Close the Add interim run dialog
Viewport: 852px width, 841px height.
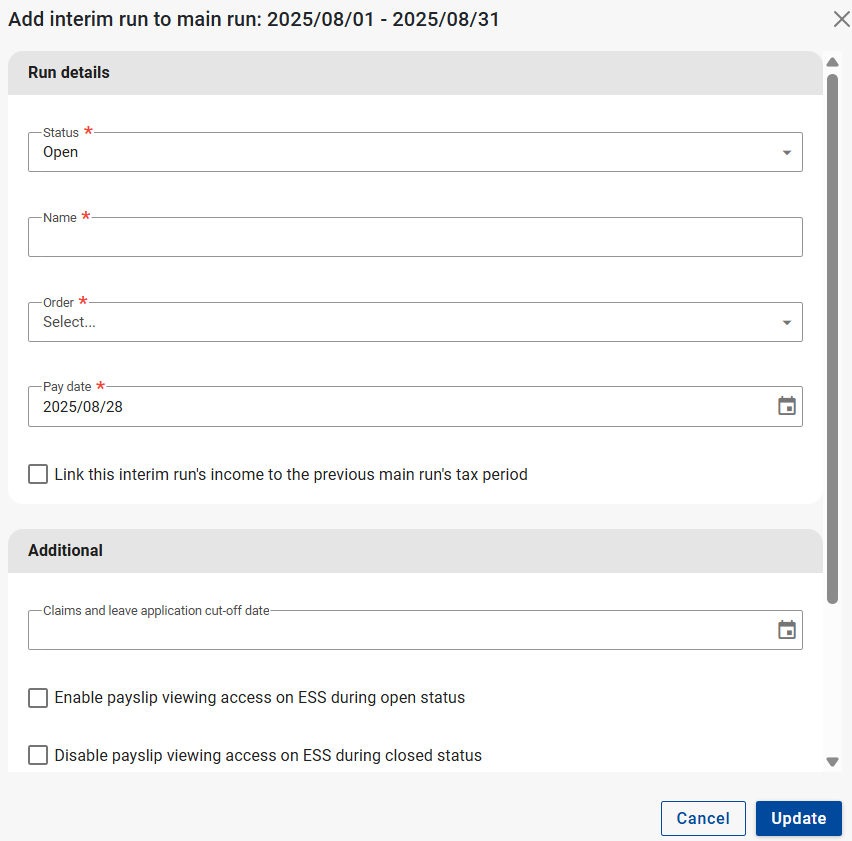841,19
